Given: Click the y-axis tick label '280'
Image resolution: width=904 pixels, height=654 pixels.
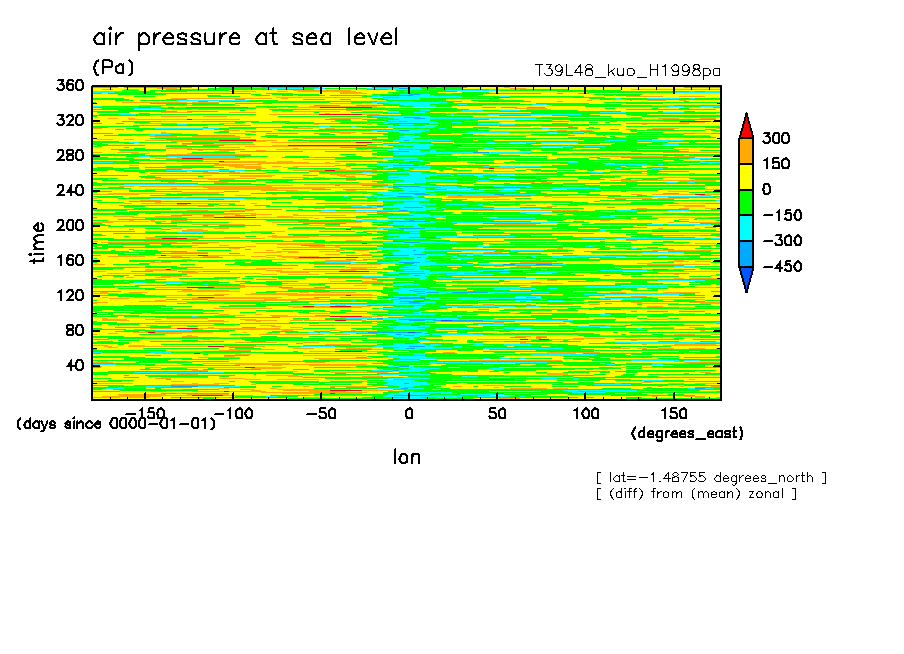Looking at the screenshot, I should pyautogui.click(x=70, y=156).
